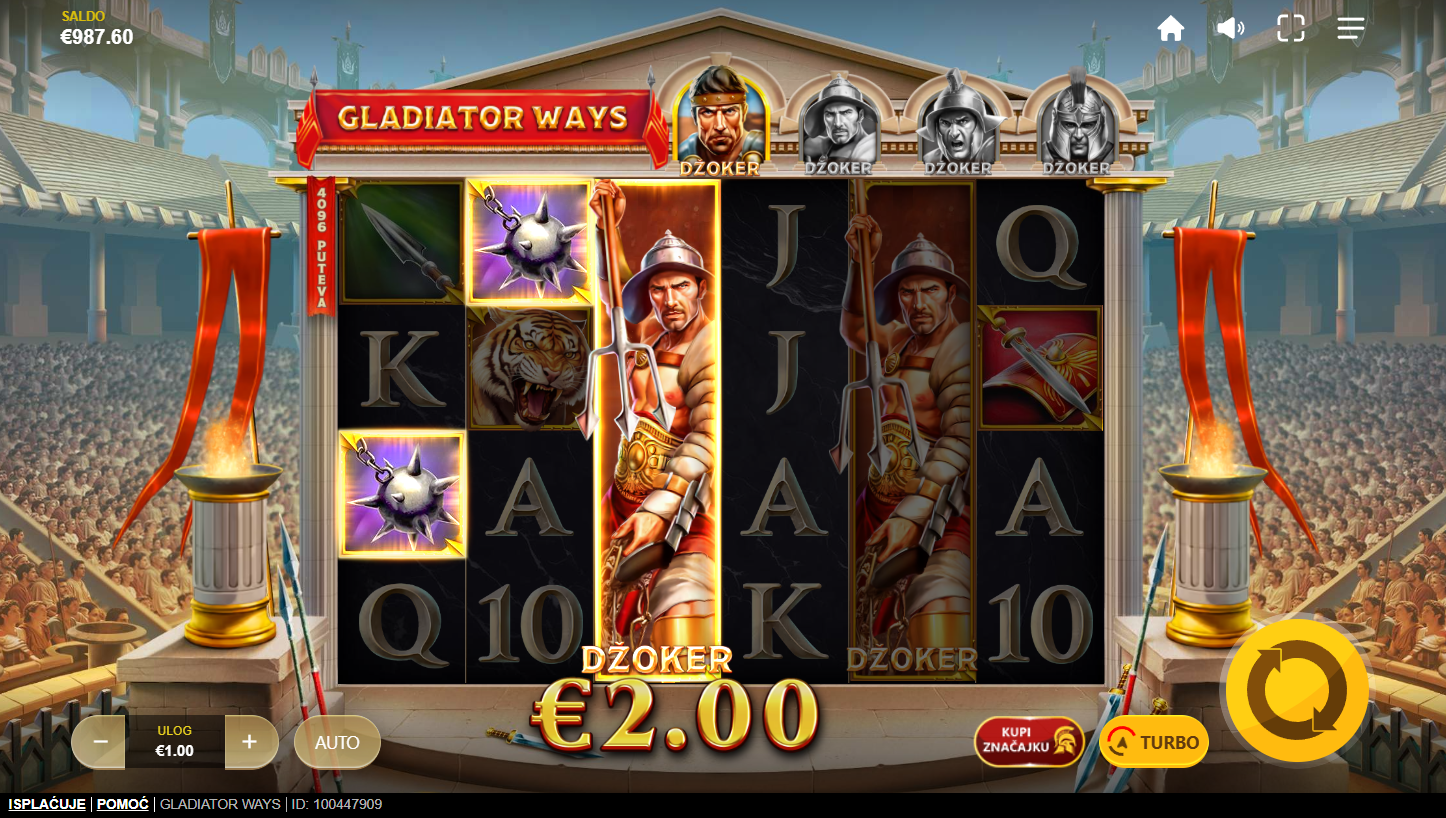Toggle fullscreen mode

point(1291,28)
